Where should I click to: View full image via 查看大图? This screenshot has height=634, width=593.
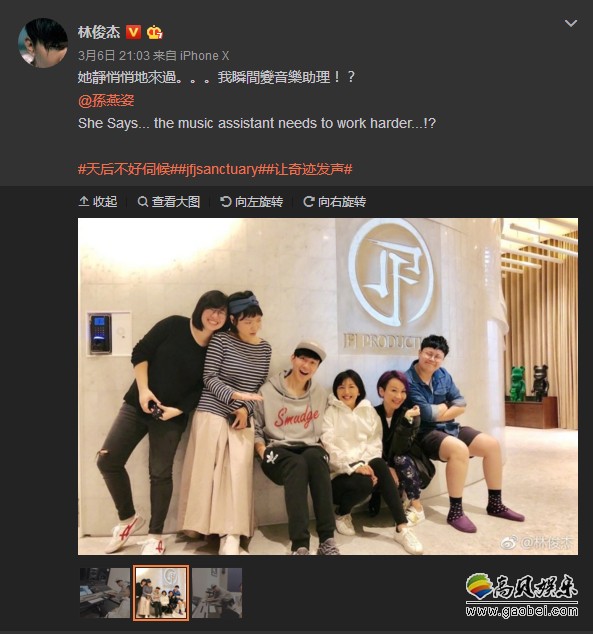(169, 201)
